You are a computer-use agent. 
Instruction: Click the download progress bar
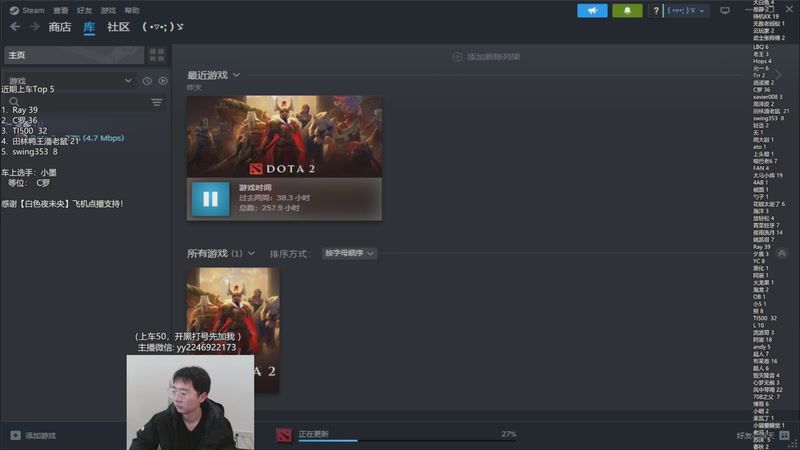point(407,440)
